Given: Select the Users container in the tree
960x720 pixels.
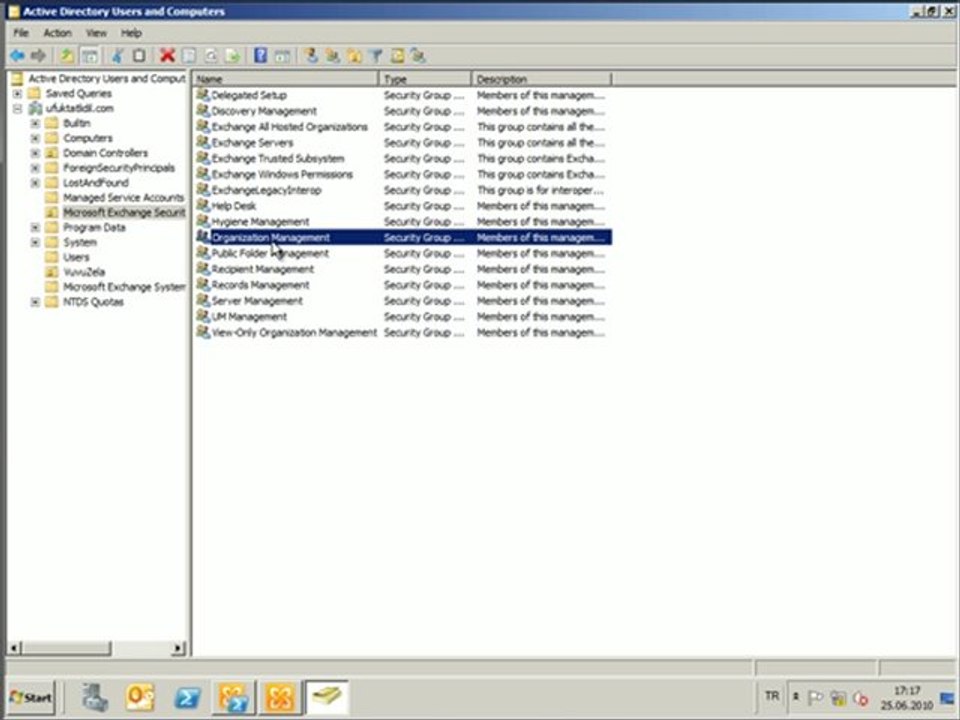Looking at the screenshot, I should point(76,257).
